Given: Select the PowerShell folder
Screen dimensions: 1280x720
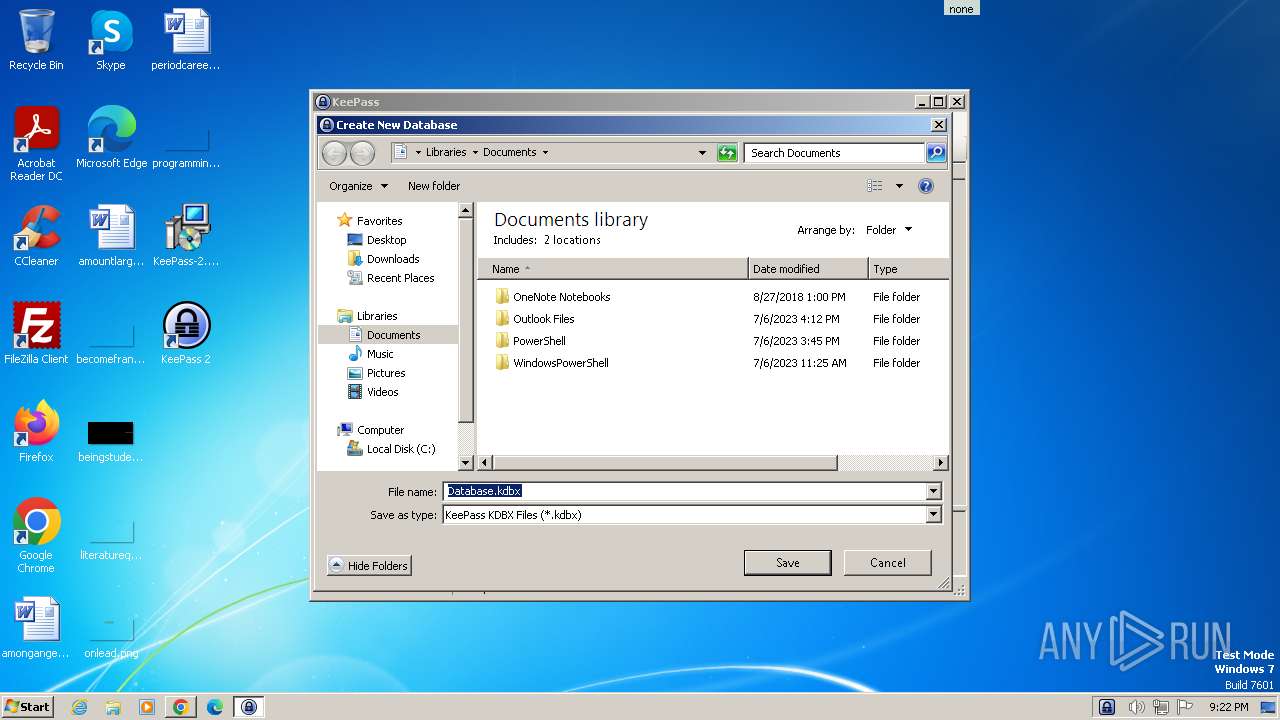Looking at the screenshot, I should [x=539, y=341].
